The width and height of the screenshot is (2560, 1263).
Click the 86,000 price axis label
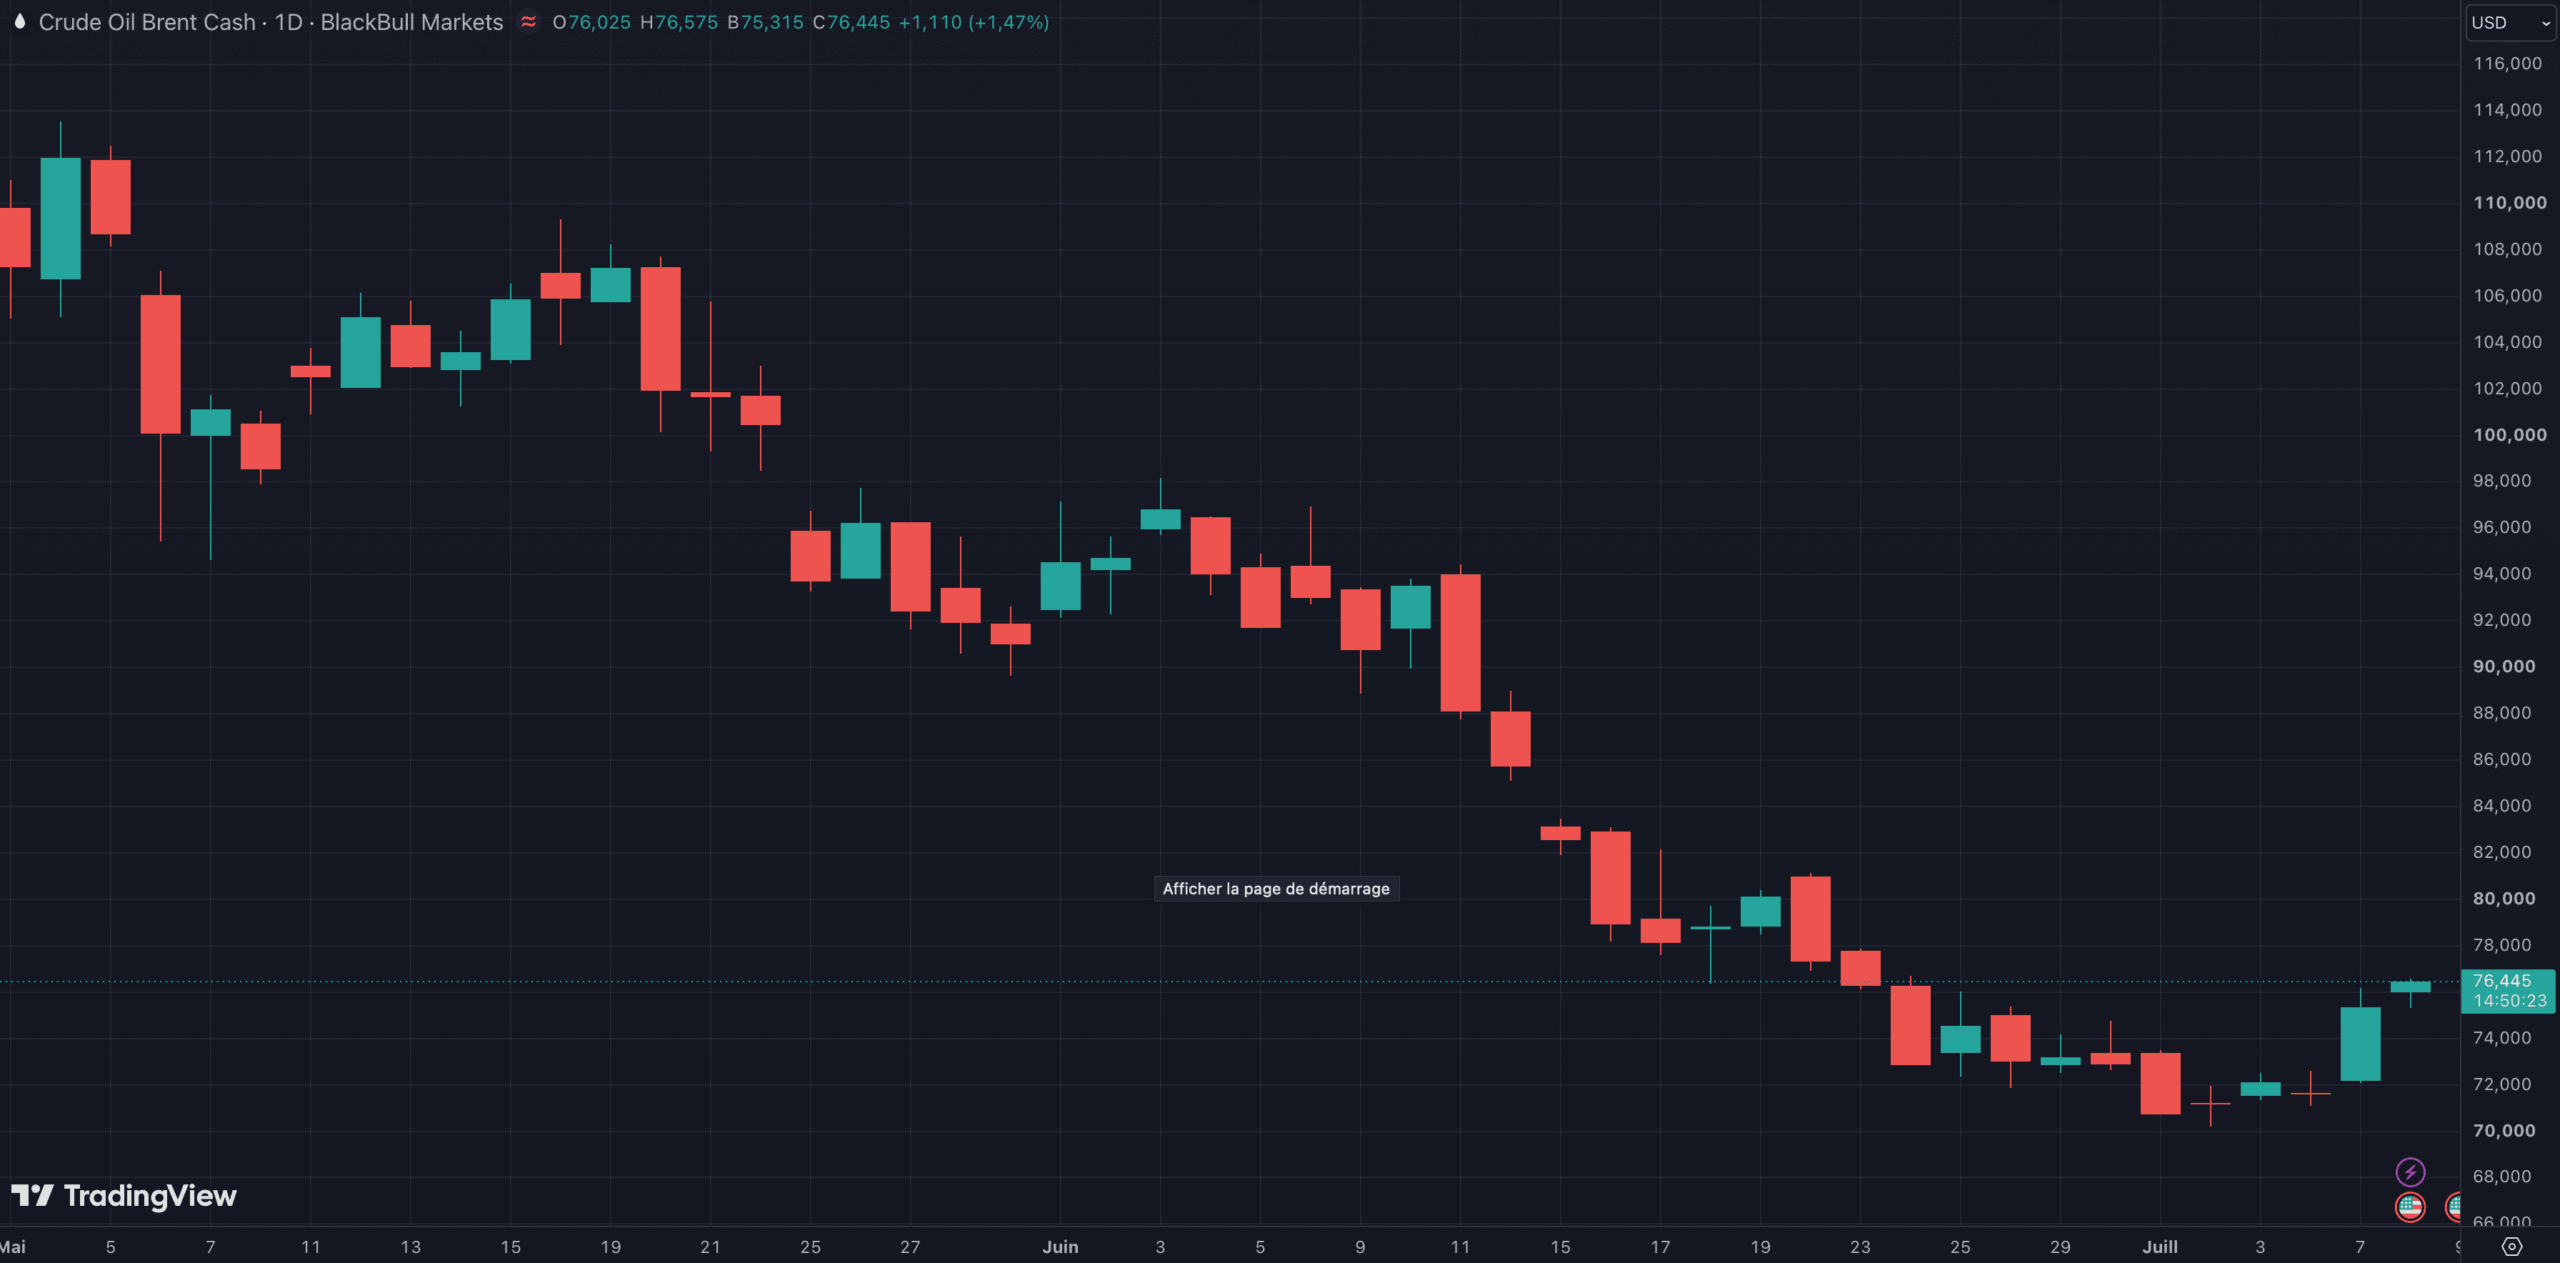tap(2502, 759)
